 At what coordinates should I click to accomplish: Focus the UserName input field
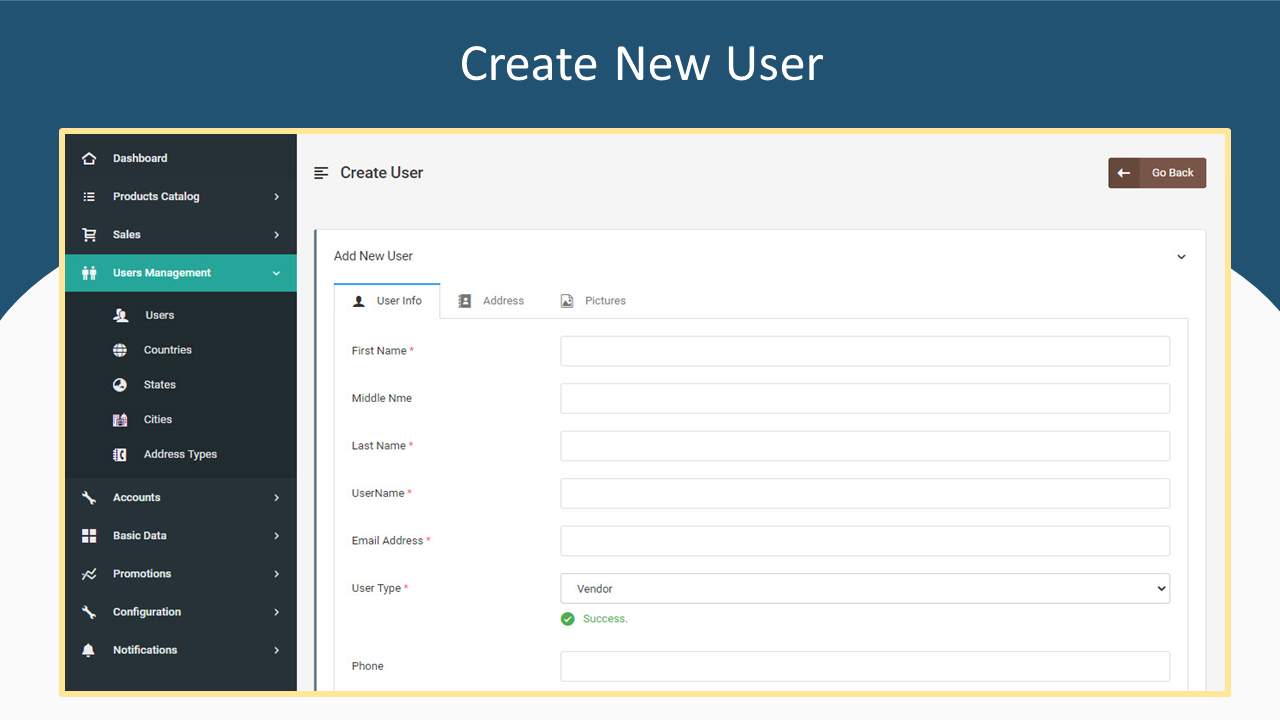coord(865,494)
